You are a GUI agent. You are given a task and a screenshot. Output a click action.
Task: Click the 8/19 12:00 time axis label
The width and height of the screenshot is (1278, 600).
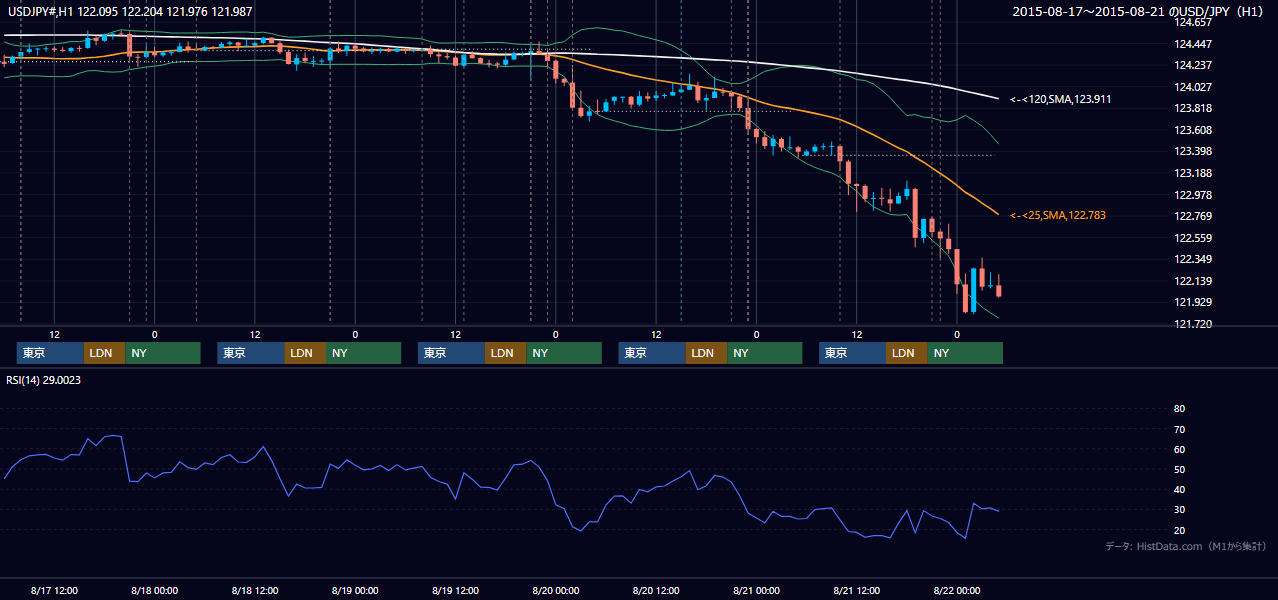455,590
